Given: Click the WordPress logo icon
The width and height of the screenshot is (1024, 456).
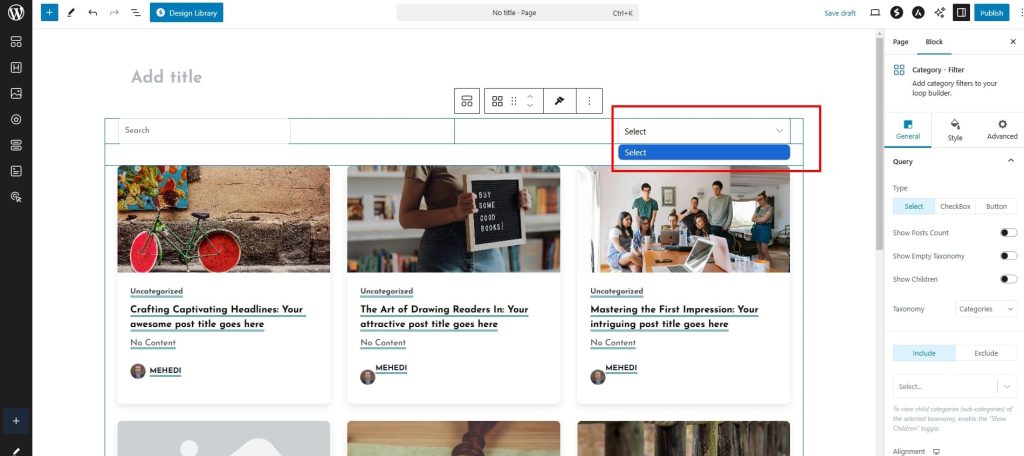Looking at the screenshot, I should (16, 13).
